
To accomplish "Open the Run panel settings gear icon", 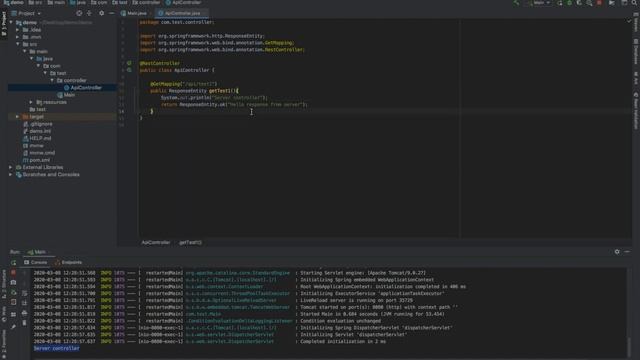I will point(617,252).
